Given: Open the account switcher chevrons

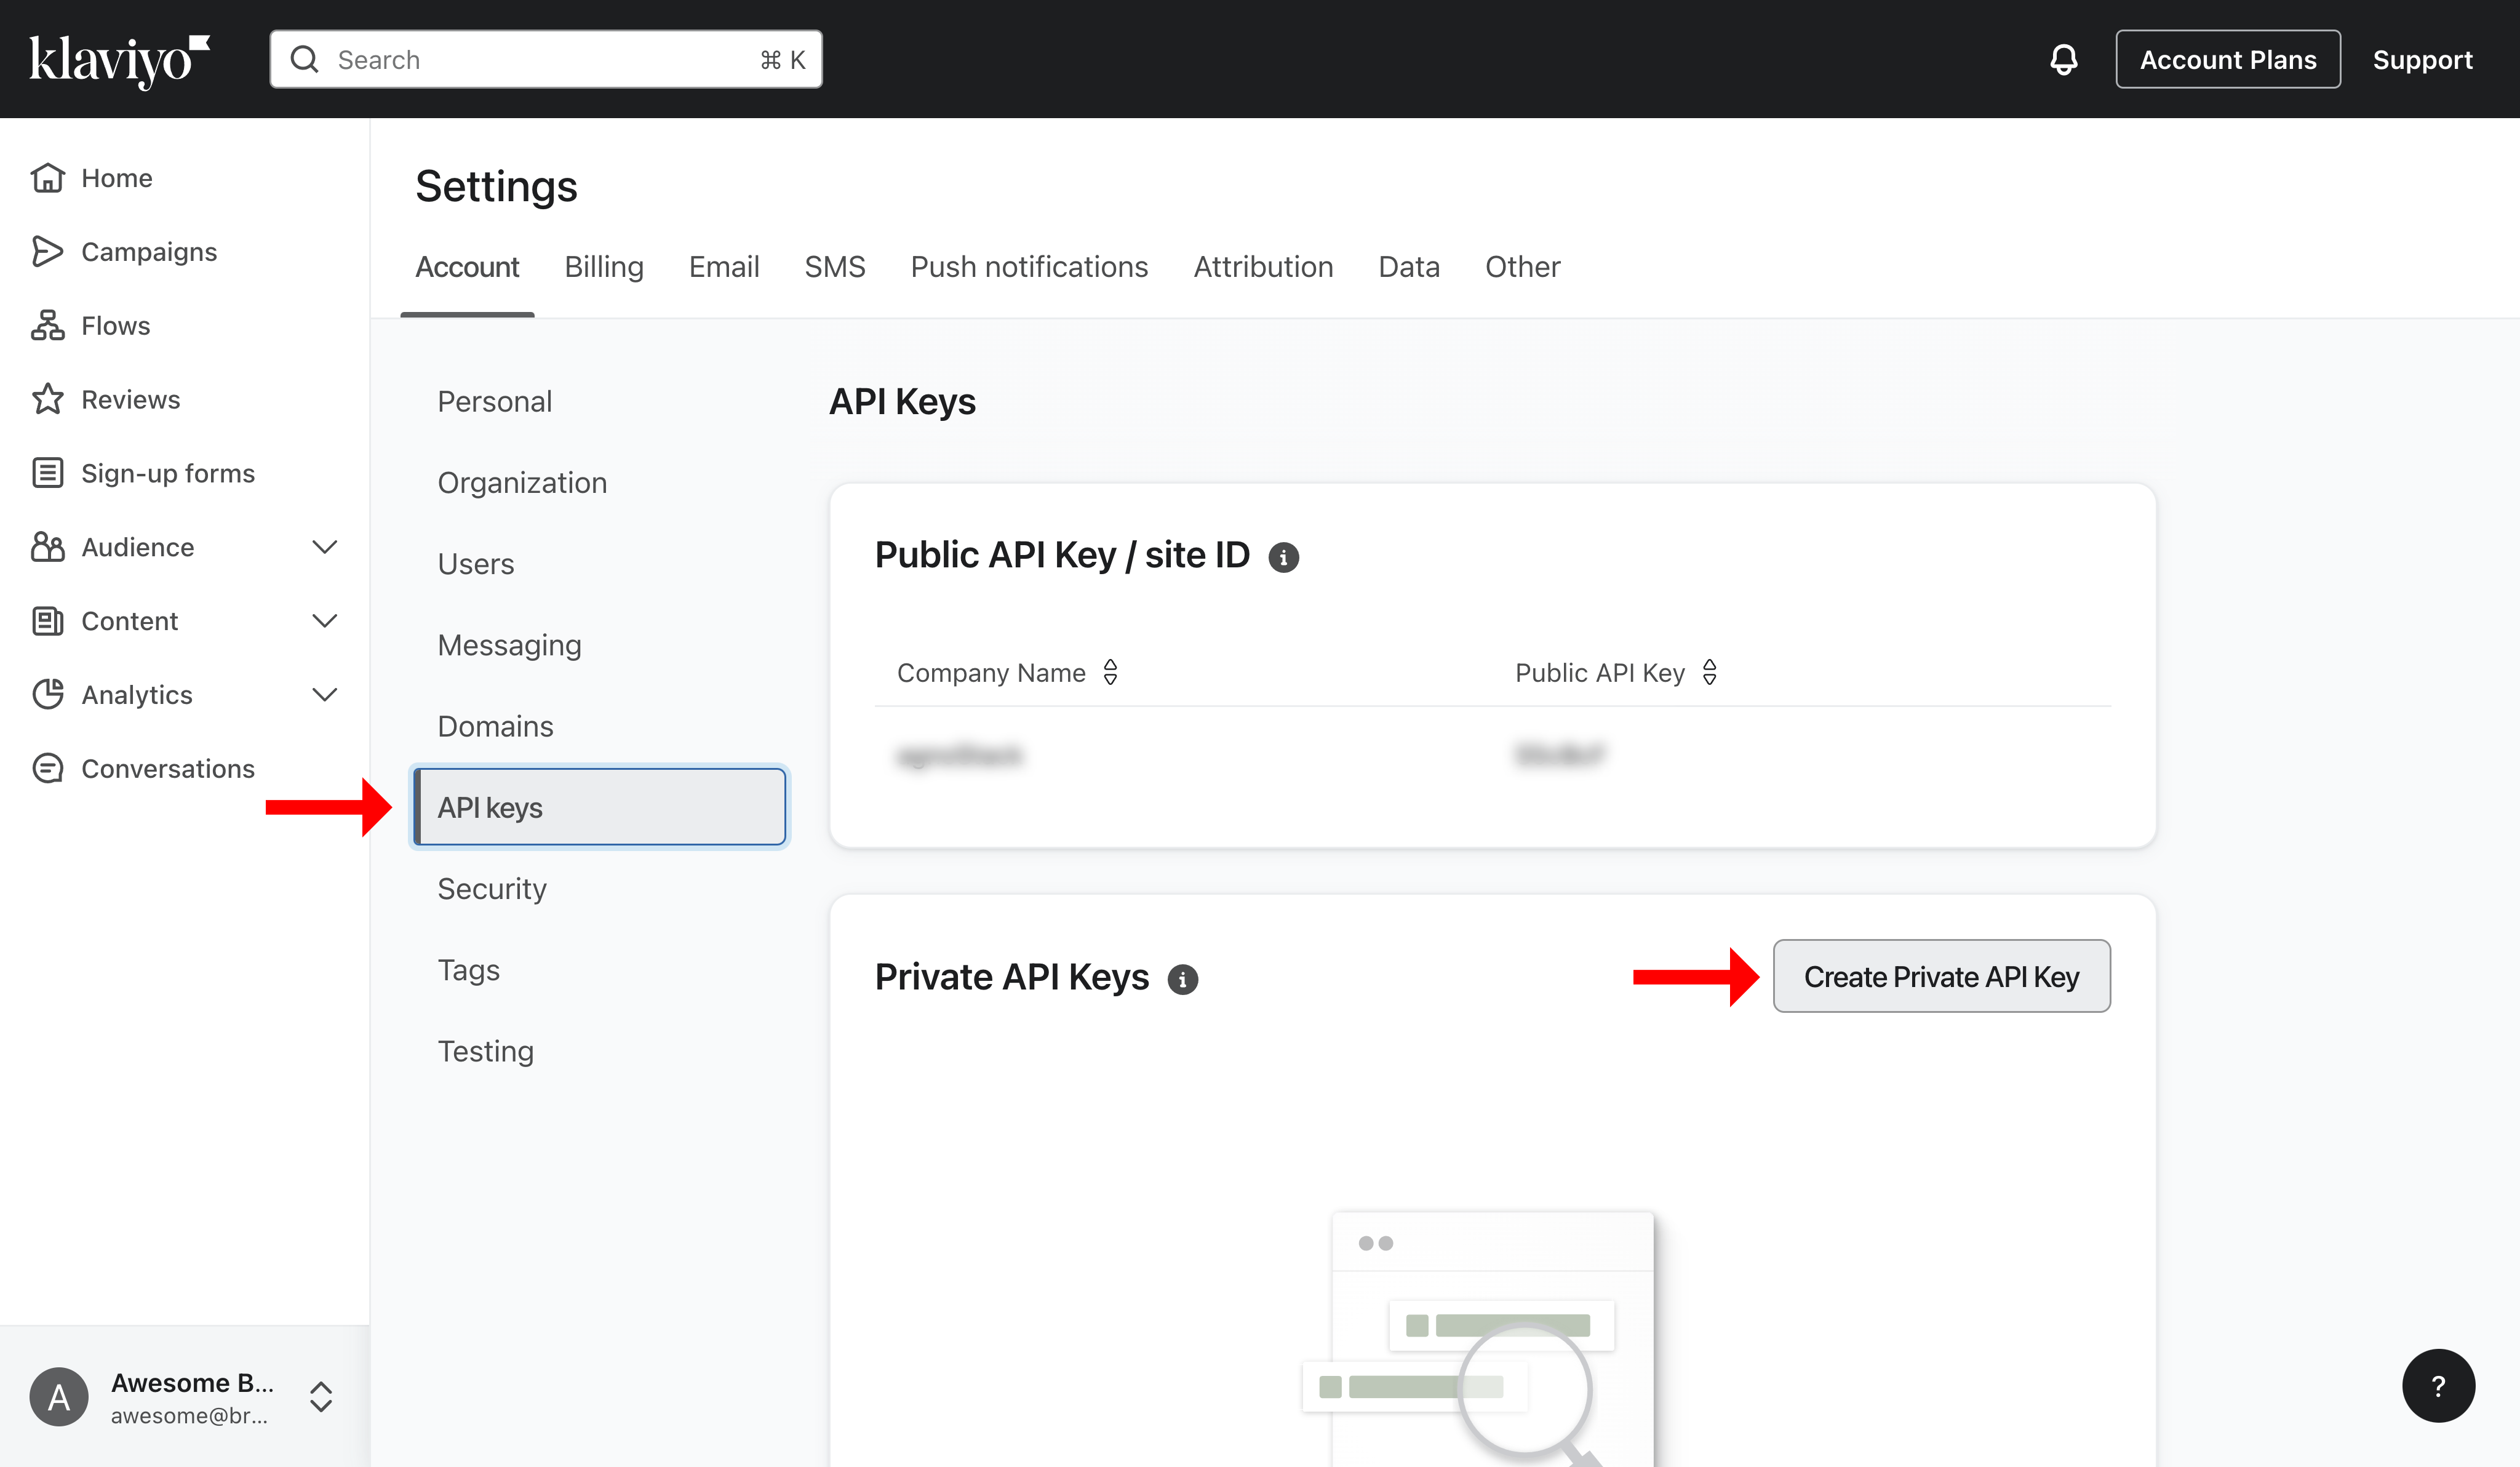Looking at the screenshot, I should click(321, 1397).
